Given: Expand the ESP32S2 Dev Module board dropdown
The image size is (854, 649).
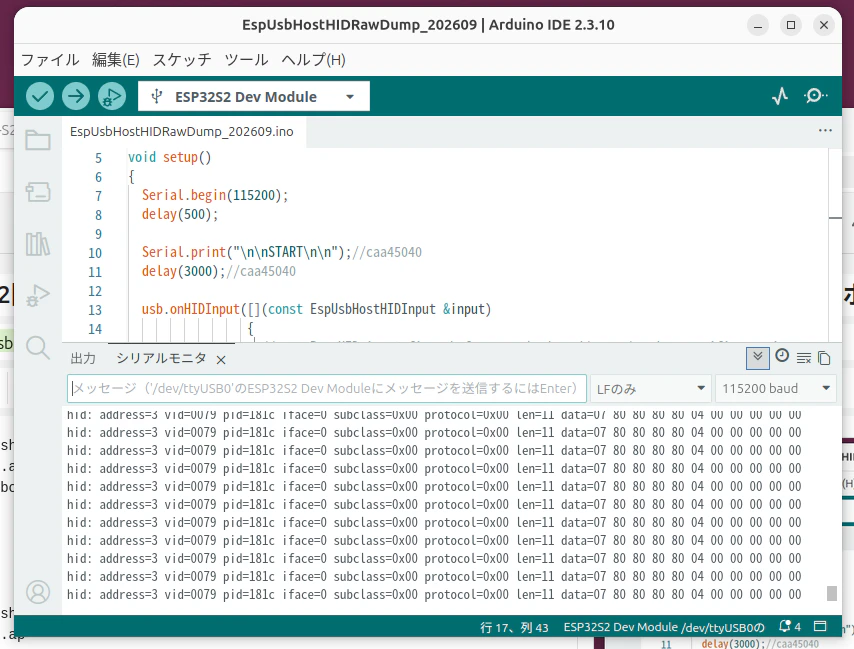Looking at the screenshot, I should (x=350, y=97).
